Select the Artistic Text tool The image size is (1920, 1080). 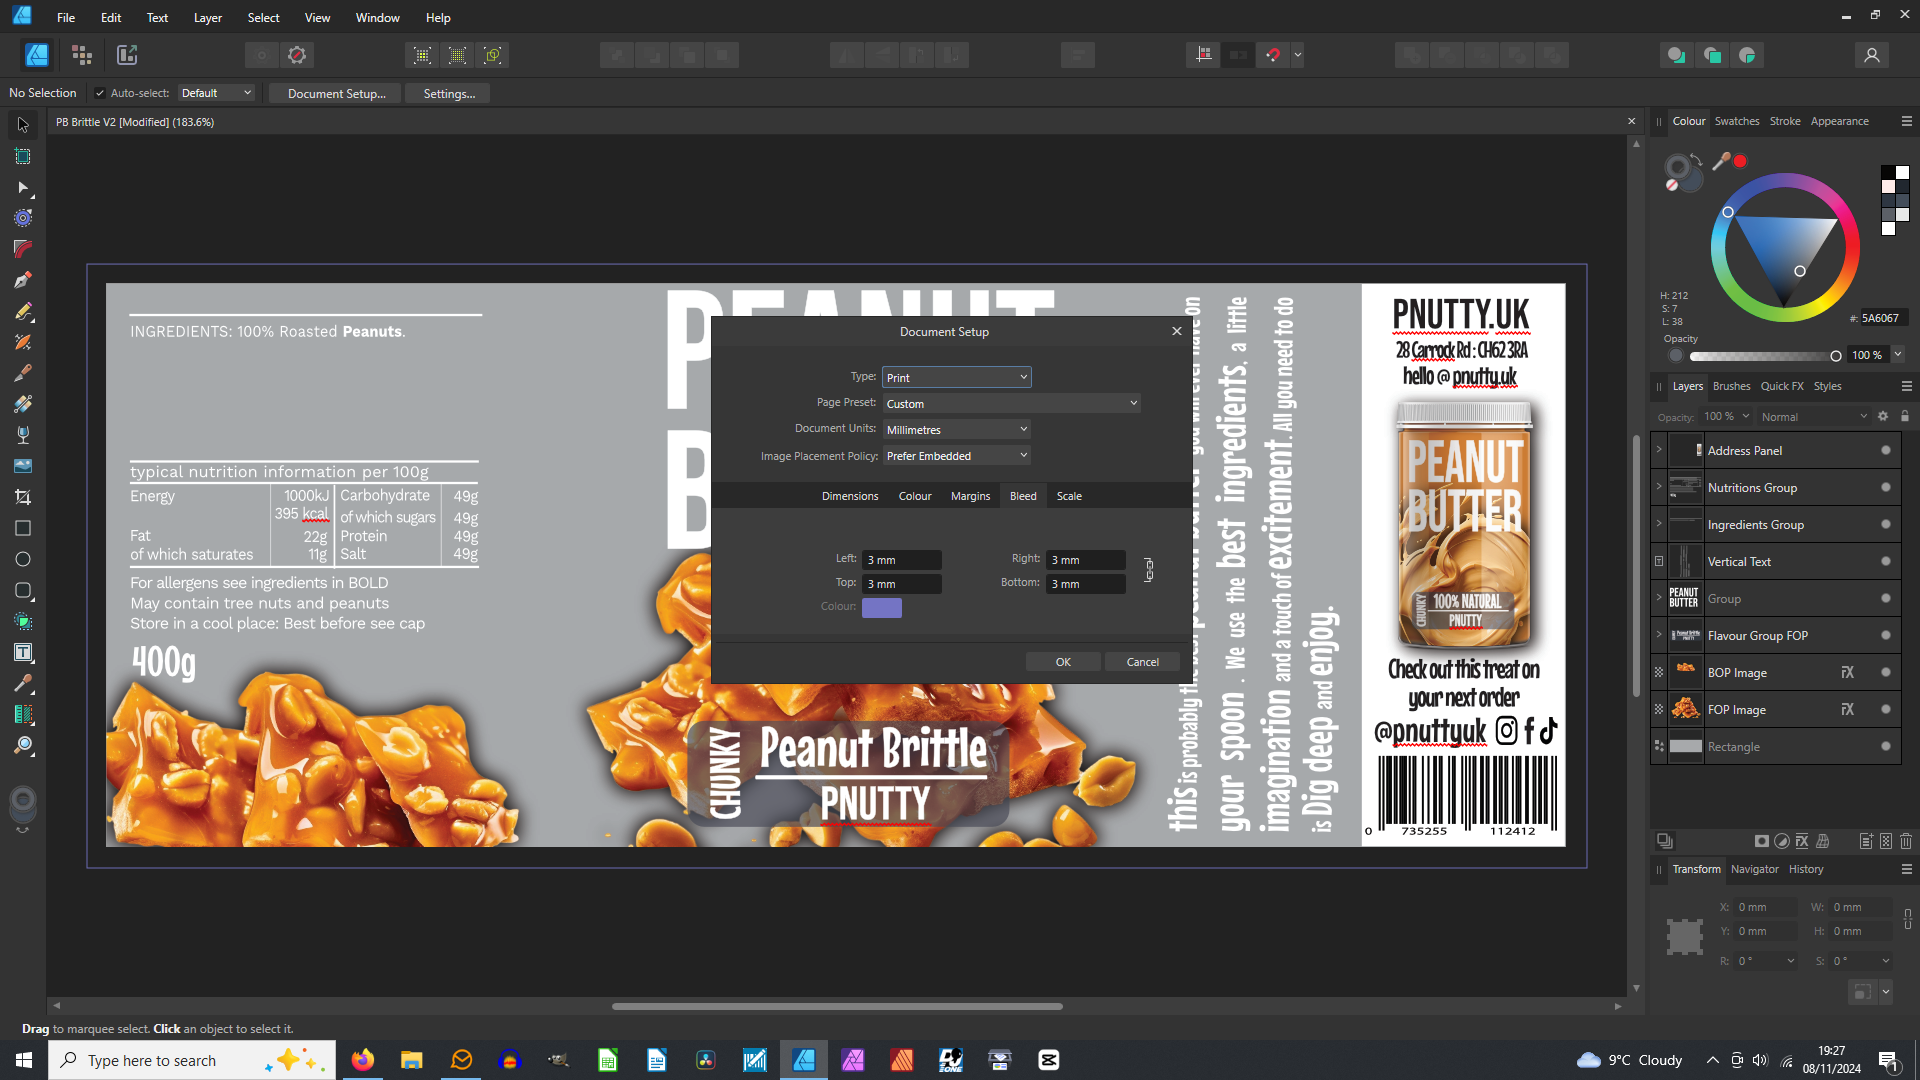click(23, 652)
